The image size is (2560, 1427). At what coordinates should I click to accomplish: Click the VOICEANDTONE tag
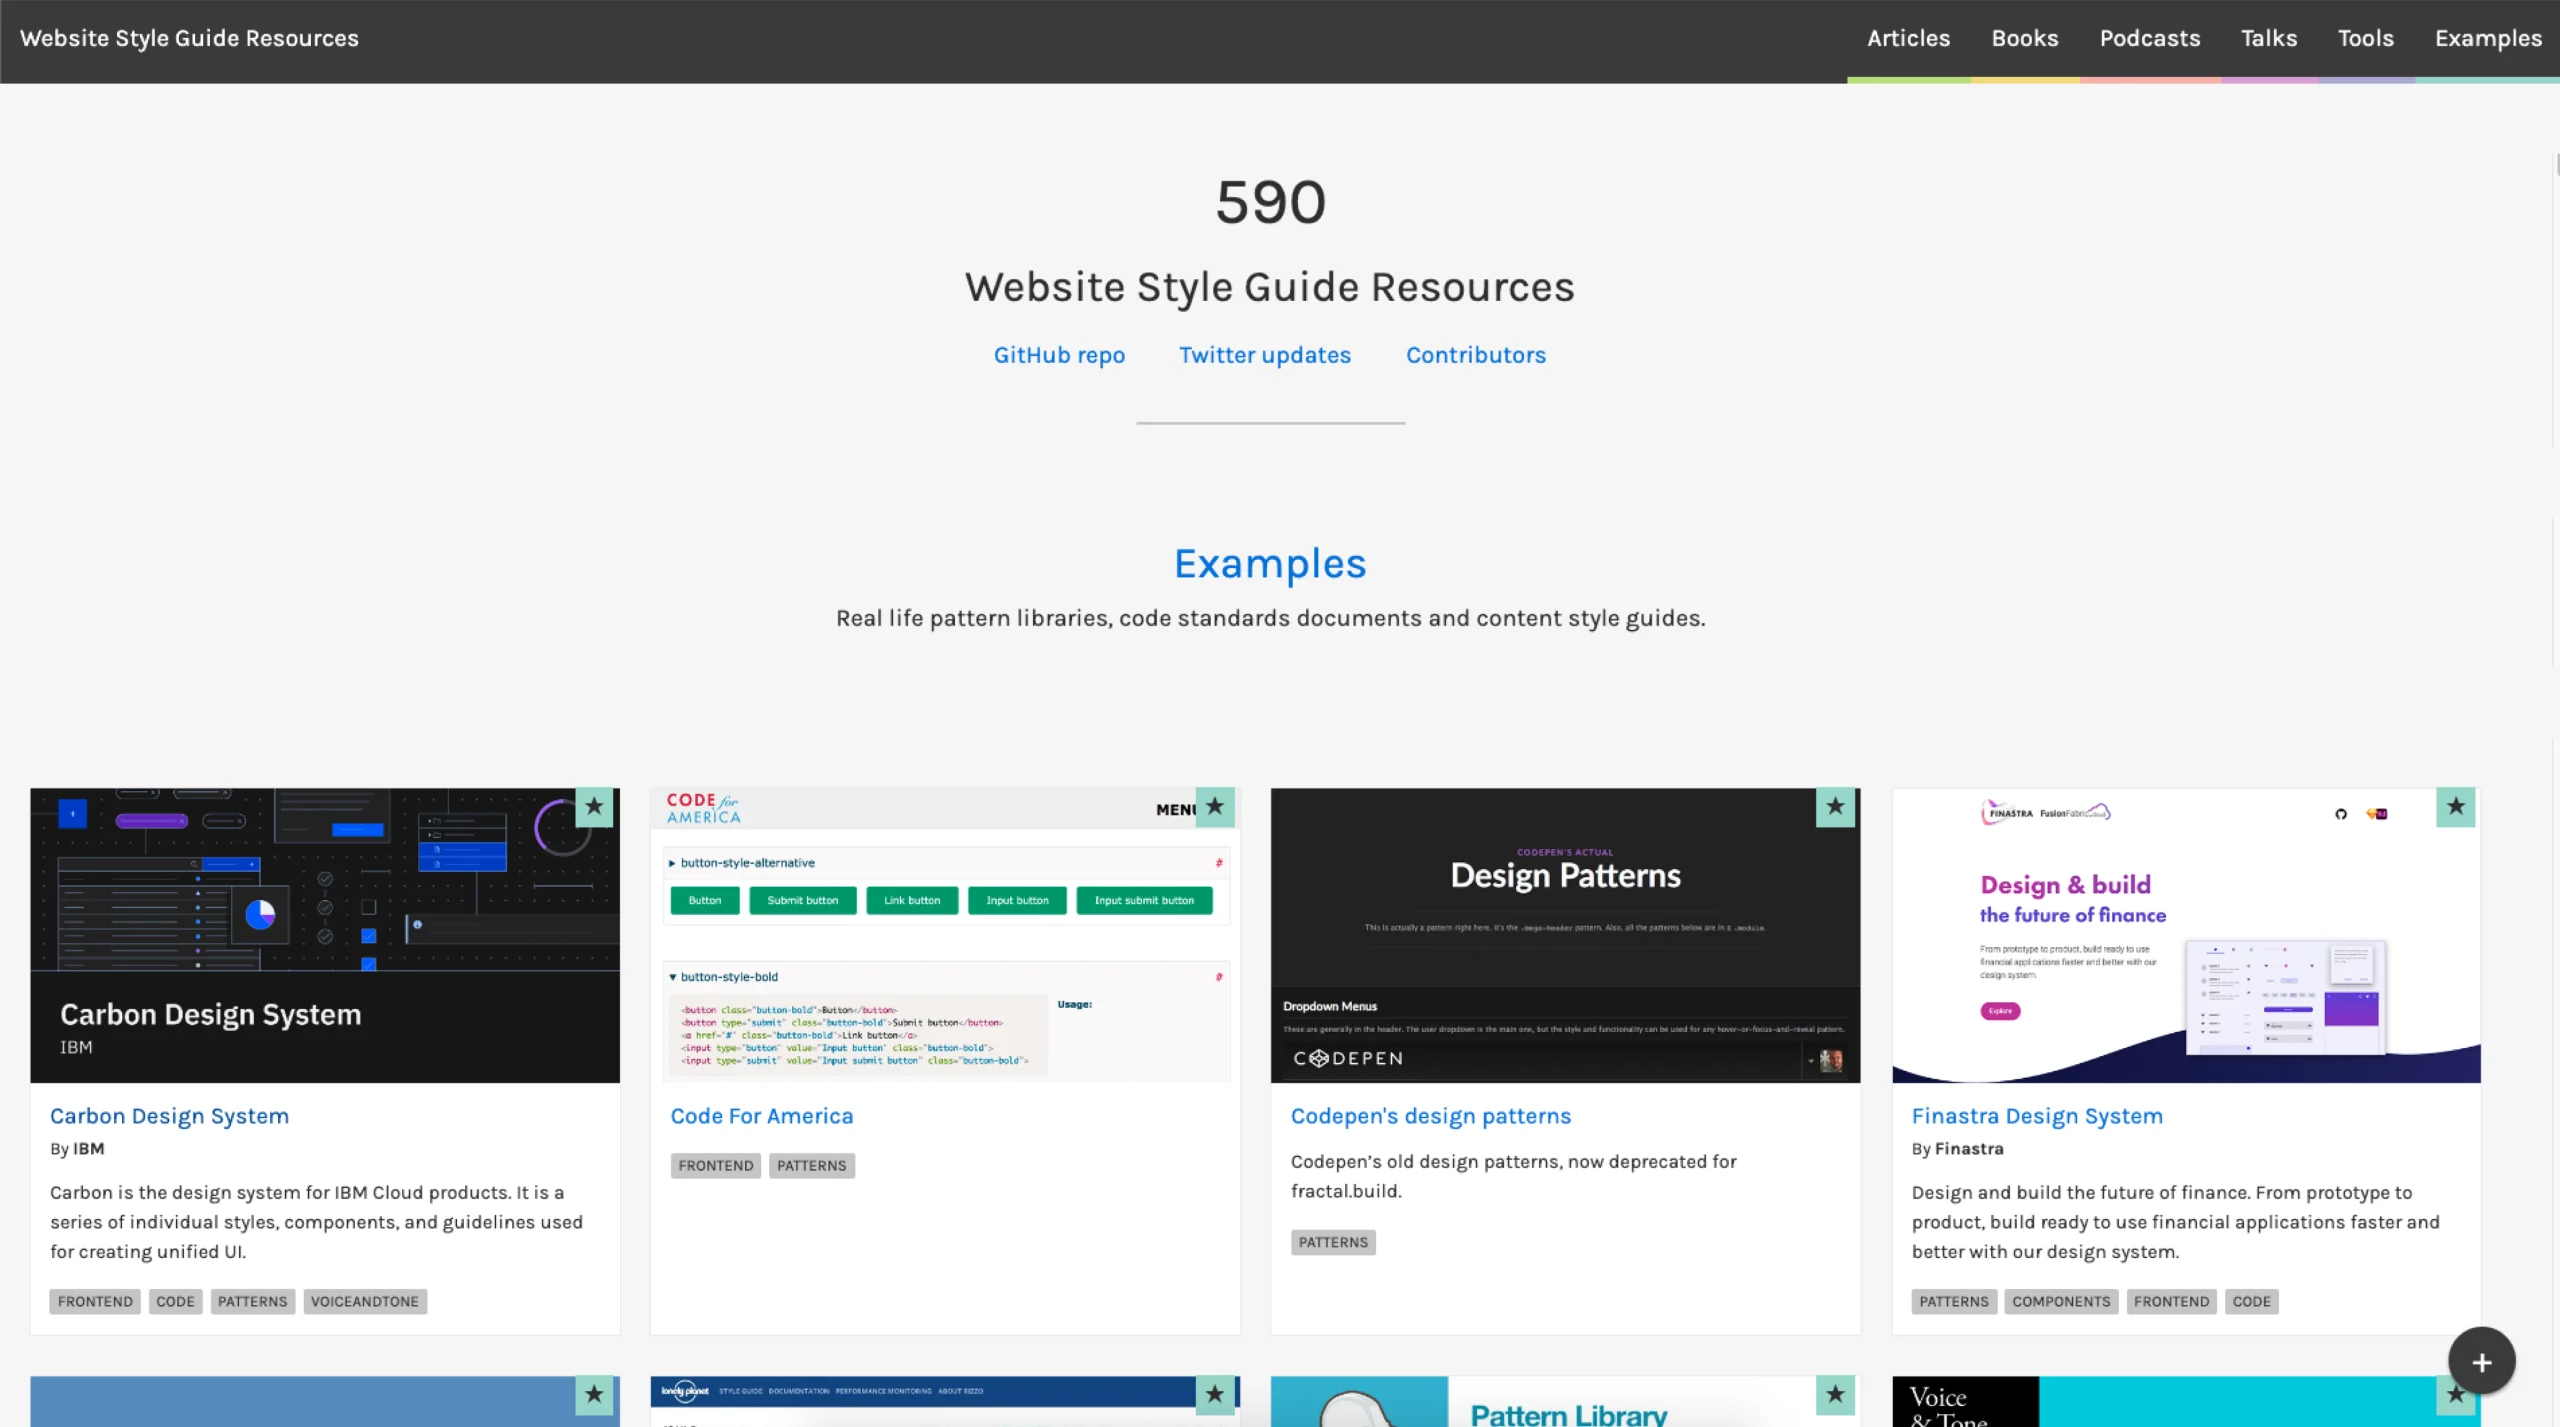coord(364,1301)
